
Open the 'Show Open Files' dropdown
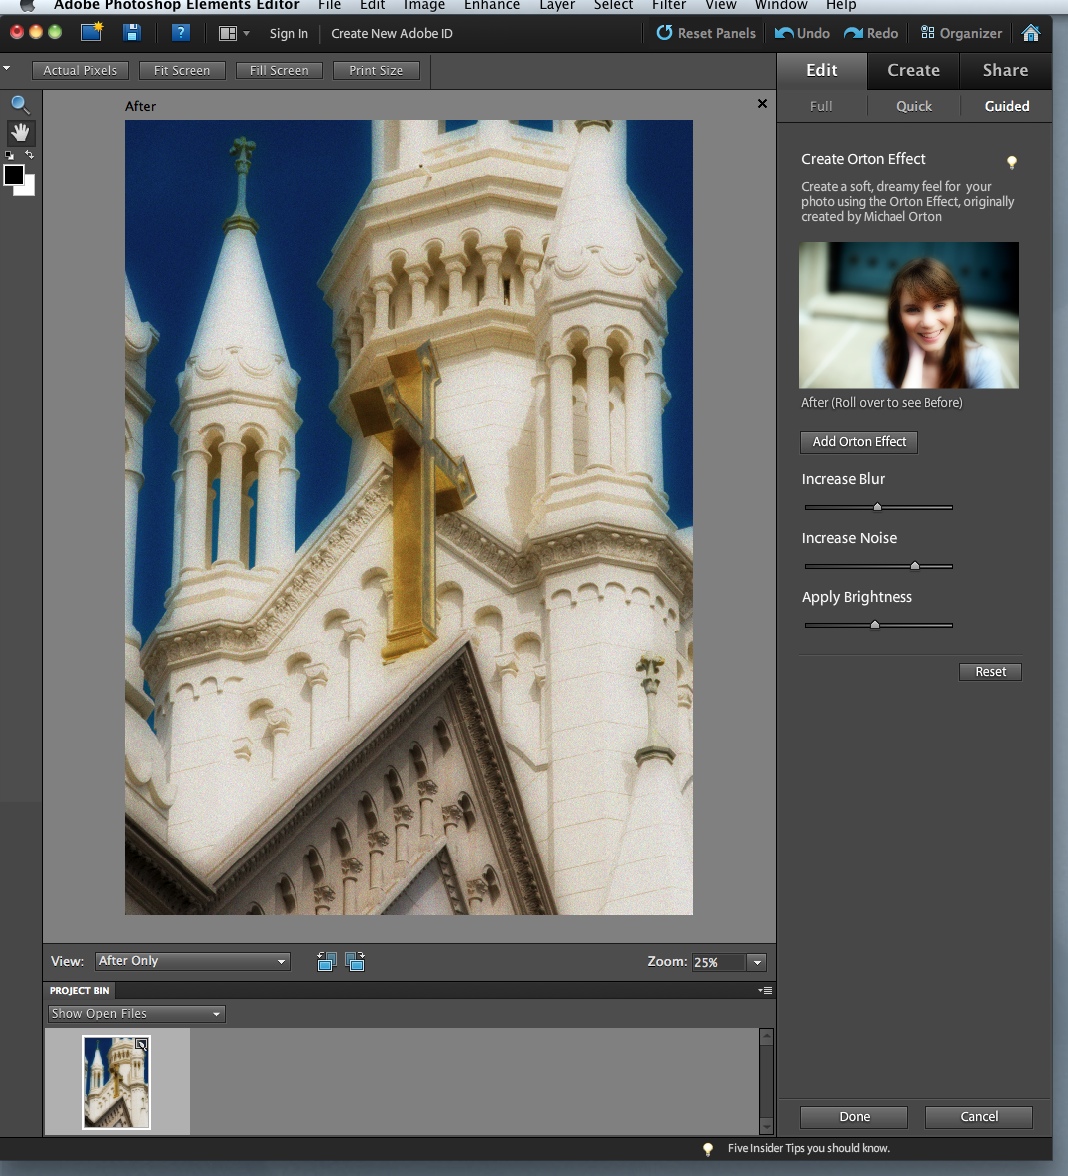[136, 1014]
